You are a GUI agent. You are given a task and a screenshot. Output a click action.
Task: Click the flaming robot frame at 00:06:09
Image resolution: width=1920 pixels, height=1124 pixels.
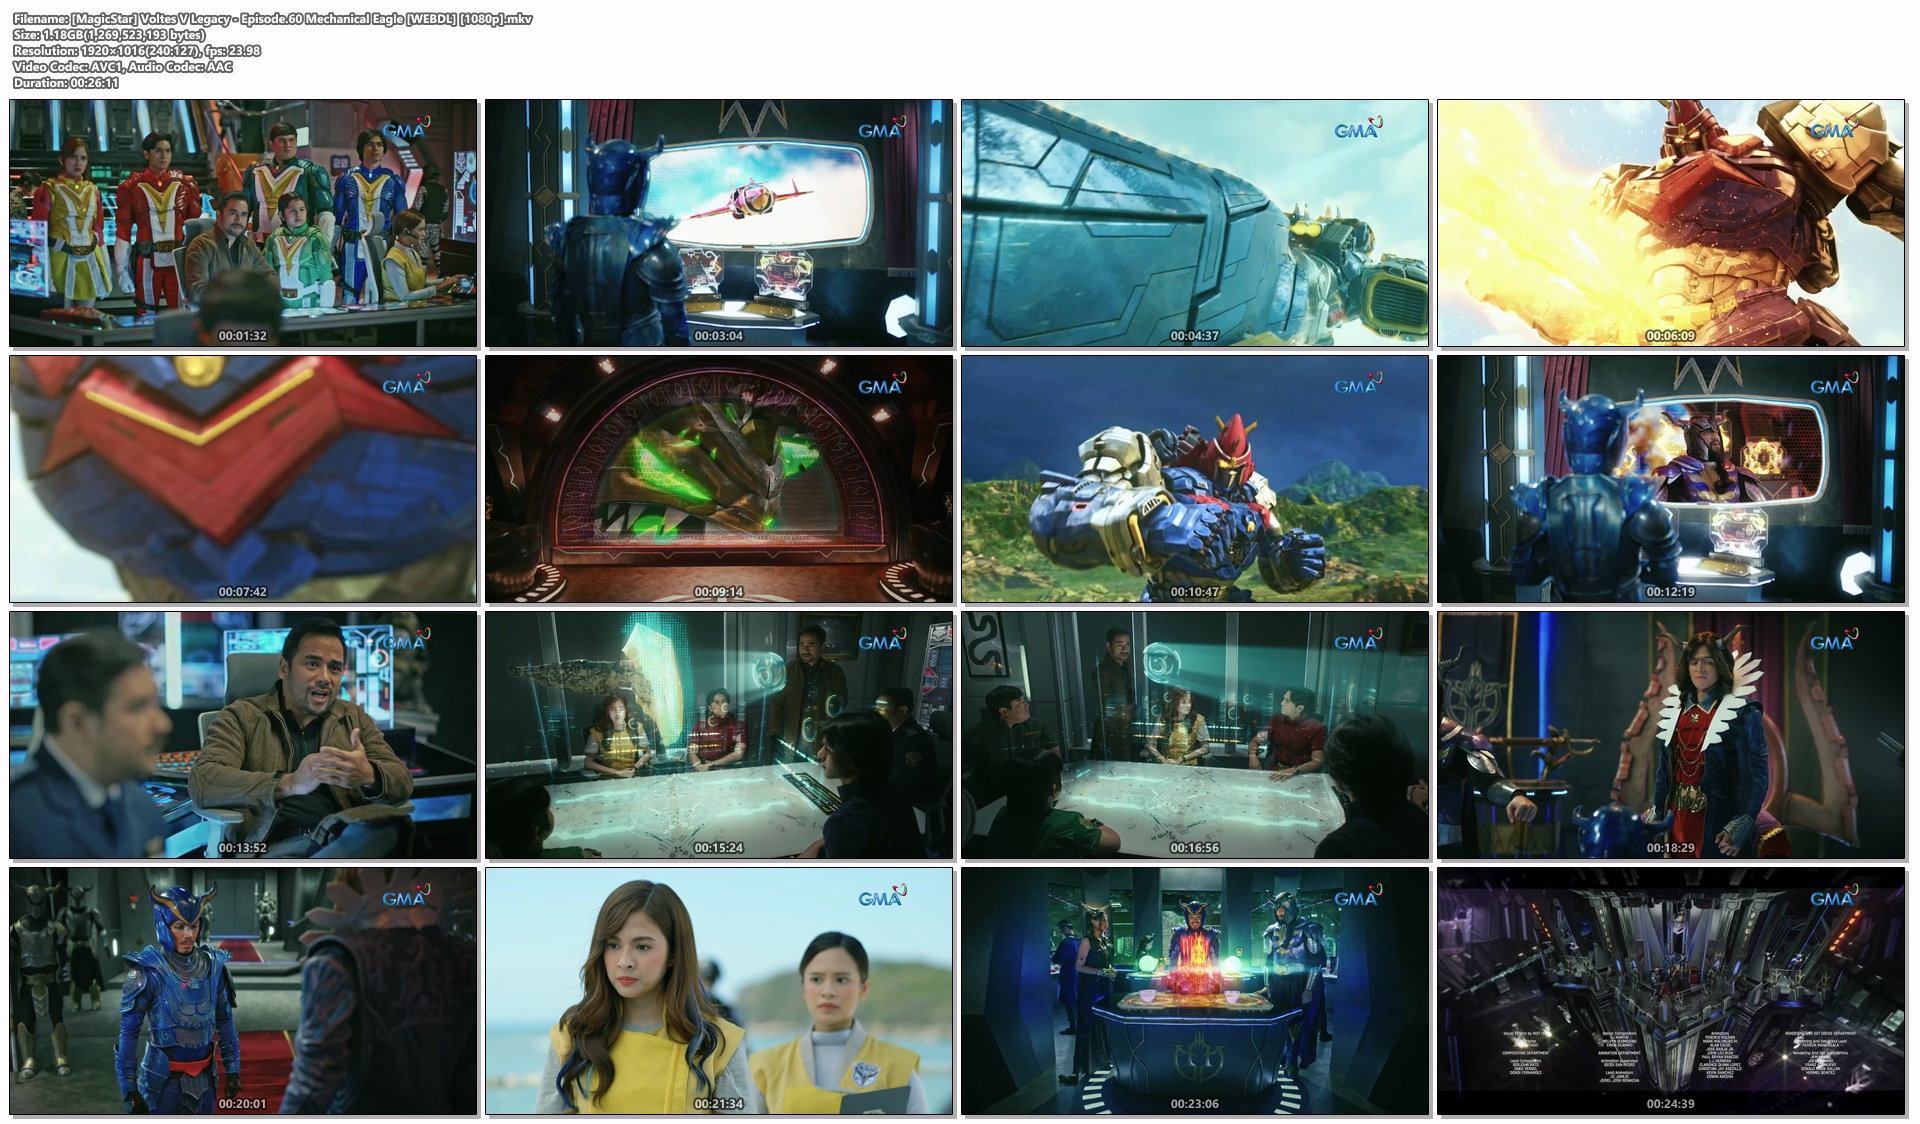coord(1671,222)
